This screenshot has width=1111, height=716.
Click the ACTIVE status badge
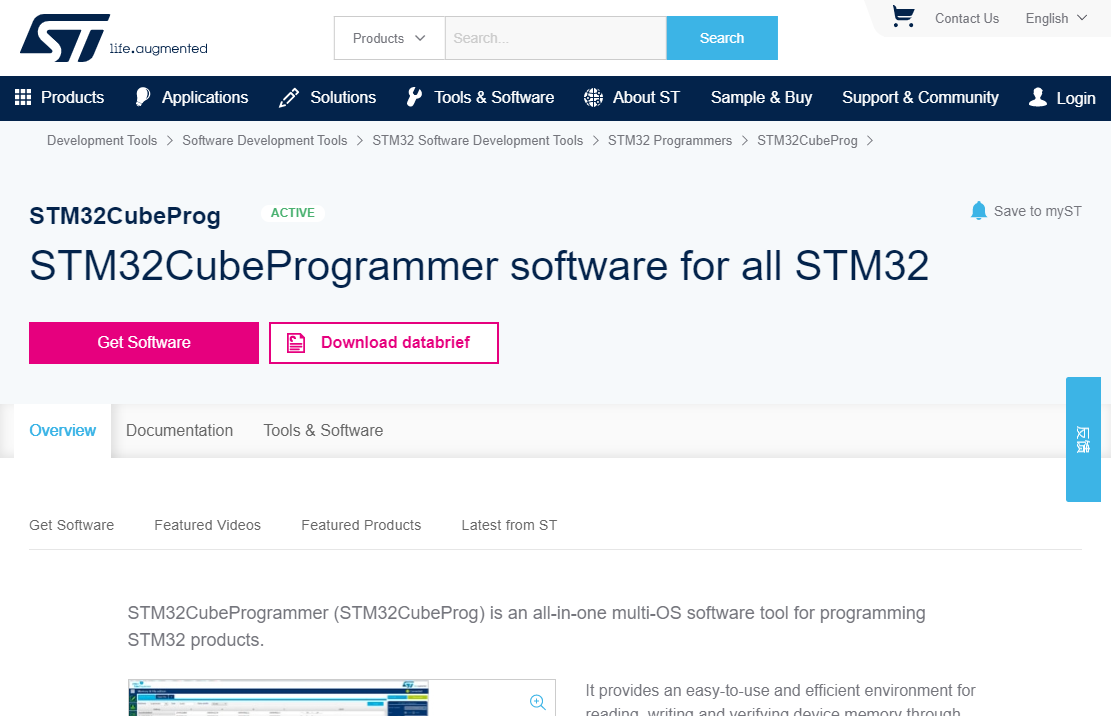293,213
